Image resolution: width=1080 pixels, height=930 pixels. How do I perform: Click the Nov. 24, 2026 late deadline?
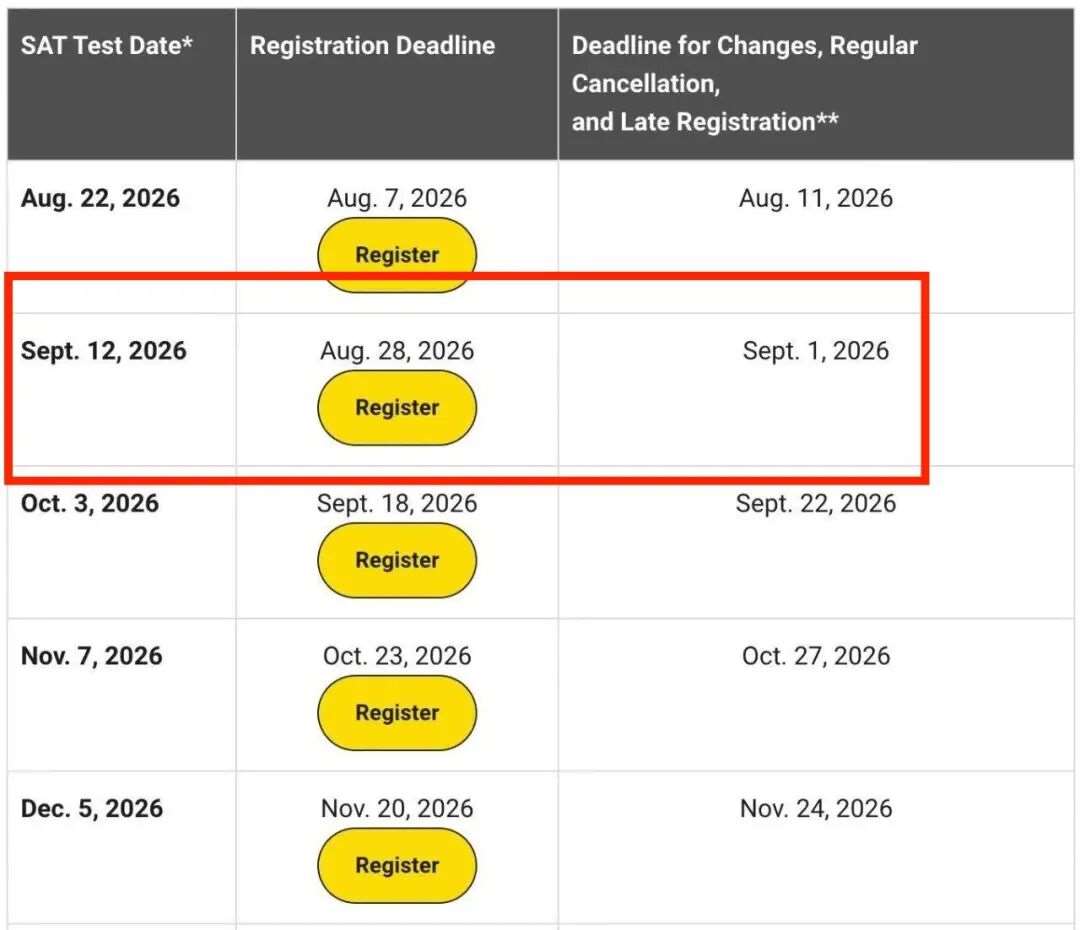click(816, 809)
